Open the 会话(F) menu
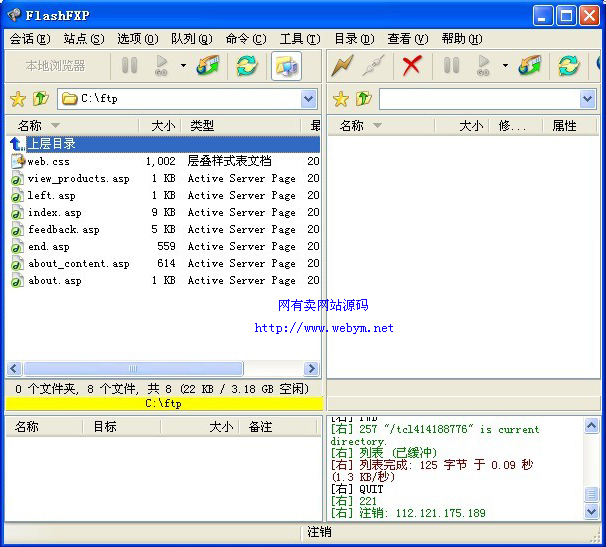Image resolution: width=606 pixels, height=547 pixels. pos(30,39)
